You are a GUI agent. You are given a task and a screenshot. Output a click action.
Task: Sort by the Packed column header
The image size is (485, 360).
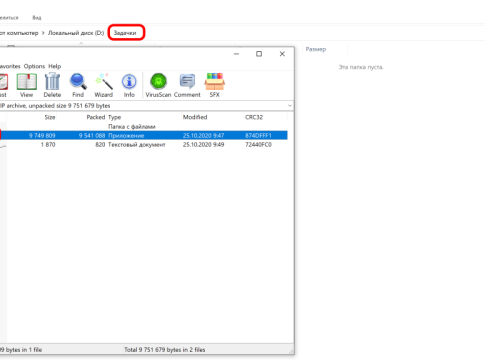click(x=96, y=117)
